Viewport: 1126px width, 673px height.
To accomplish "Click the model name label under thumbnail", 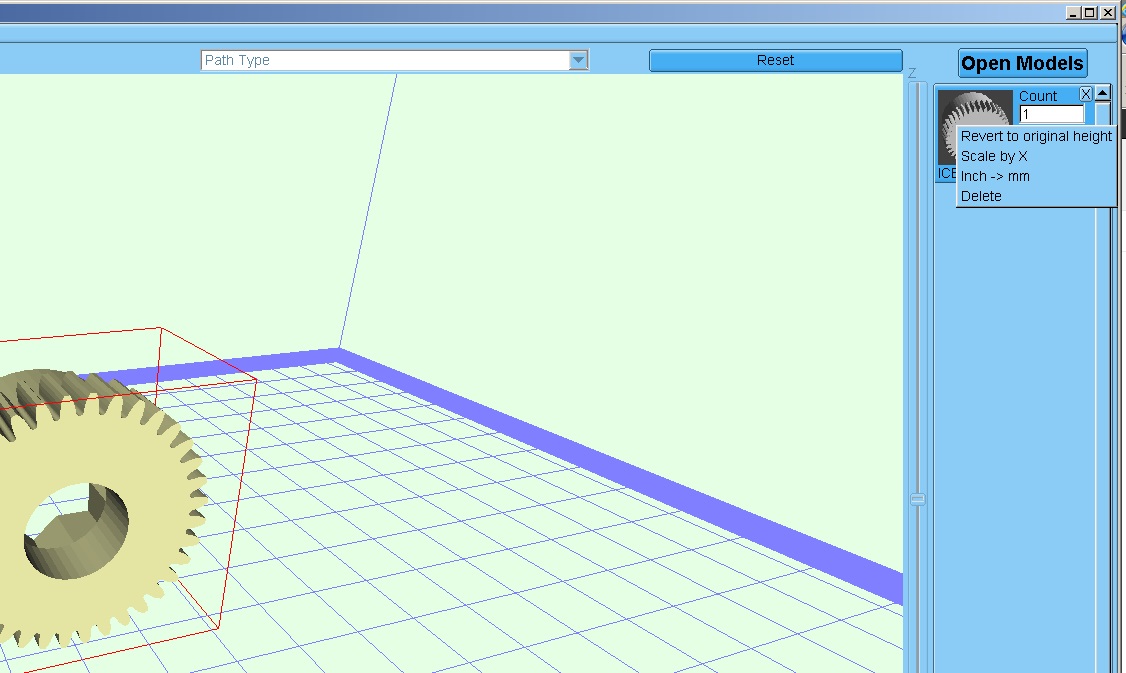I will pyautogui.click(x=946, y=174).
